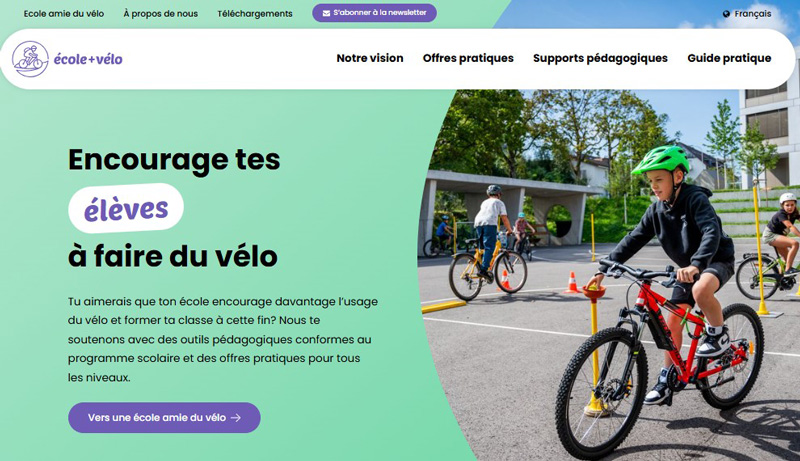Click the arrow icon in purple button
The image size is (800, 461).
(236, 418)
